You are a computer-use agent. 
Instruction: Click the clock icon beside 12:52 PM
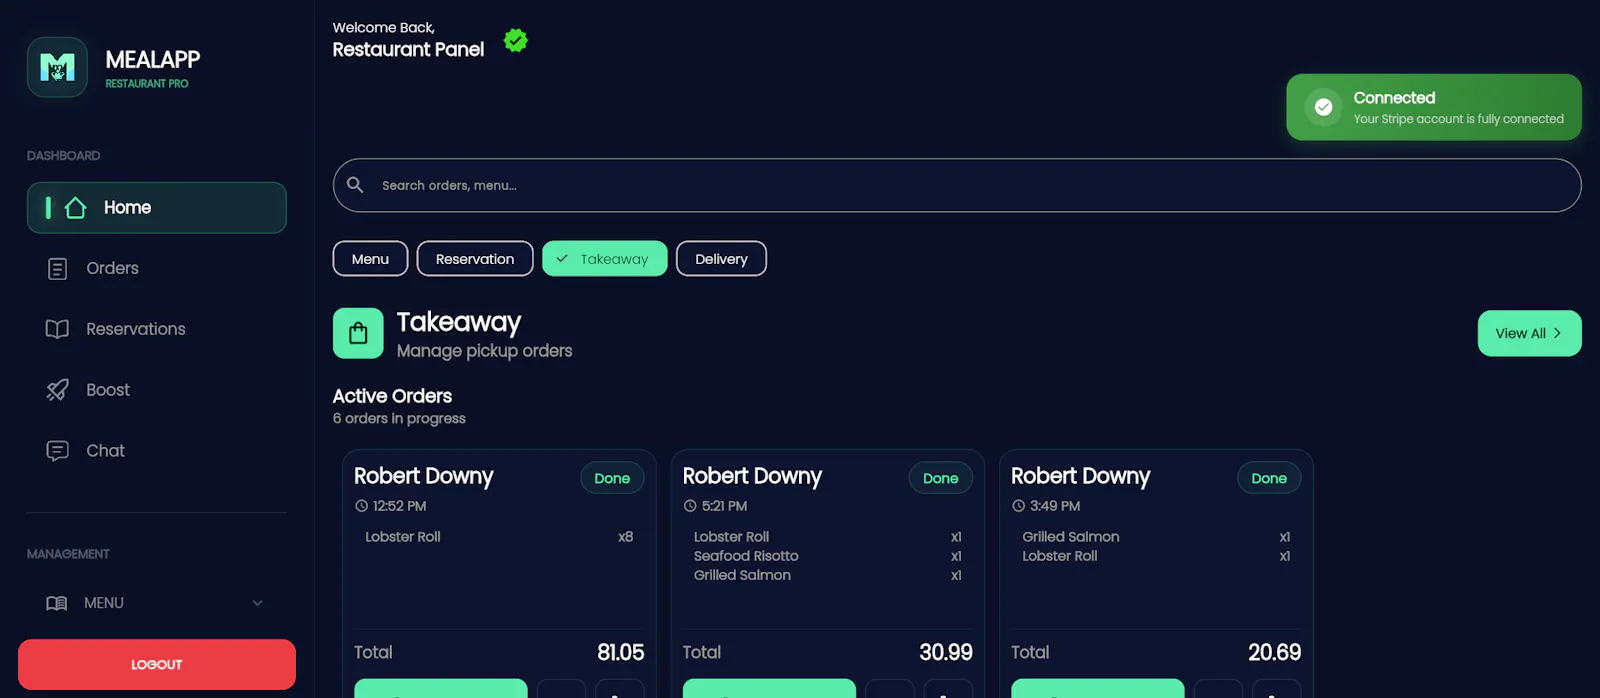pyautogui.click(x=362, y=506)
